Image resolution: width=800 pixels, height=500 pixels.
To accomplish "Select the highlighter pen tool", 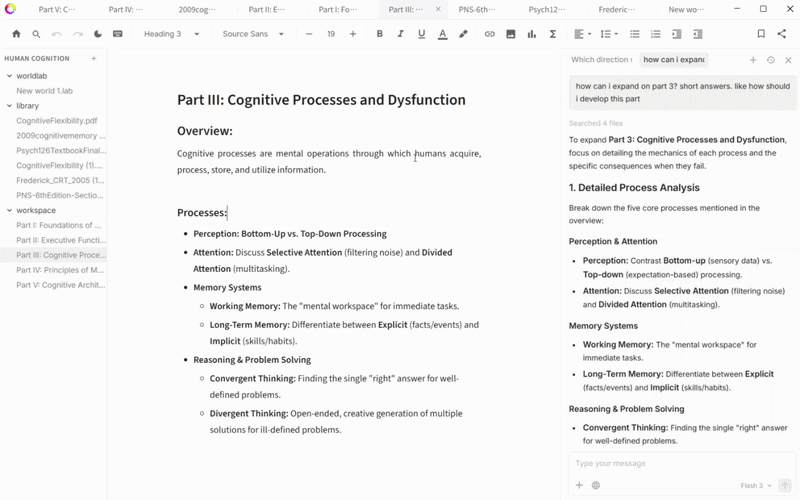I will coord(463,34).
